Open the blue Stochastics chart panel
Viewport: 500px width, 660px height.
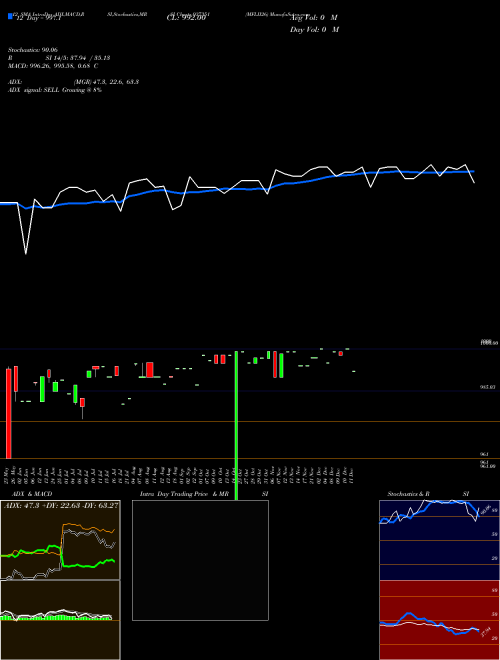pos(439,540)
